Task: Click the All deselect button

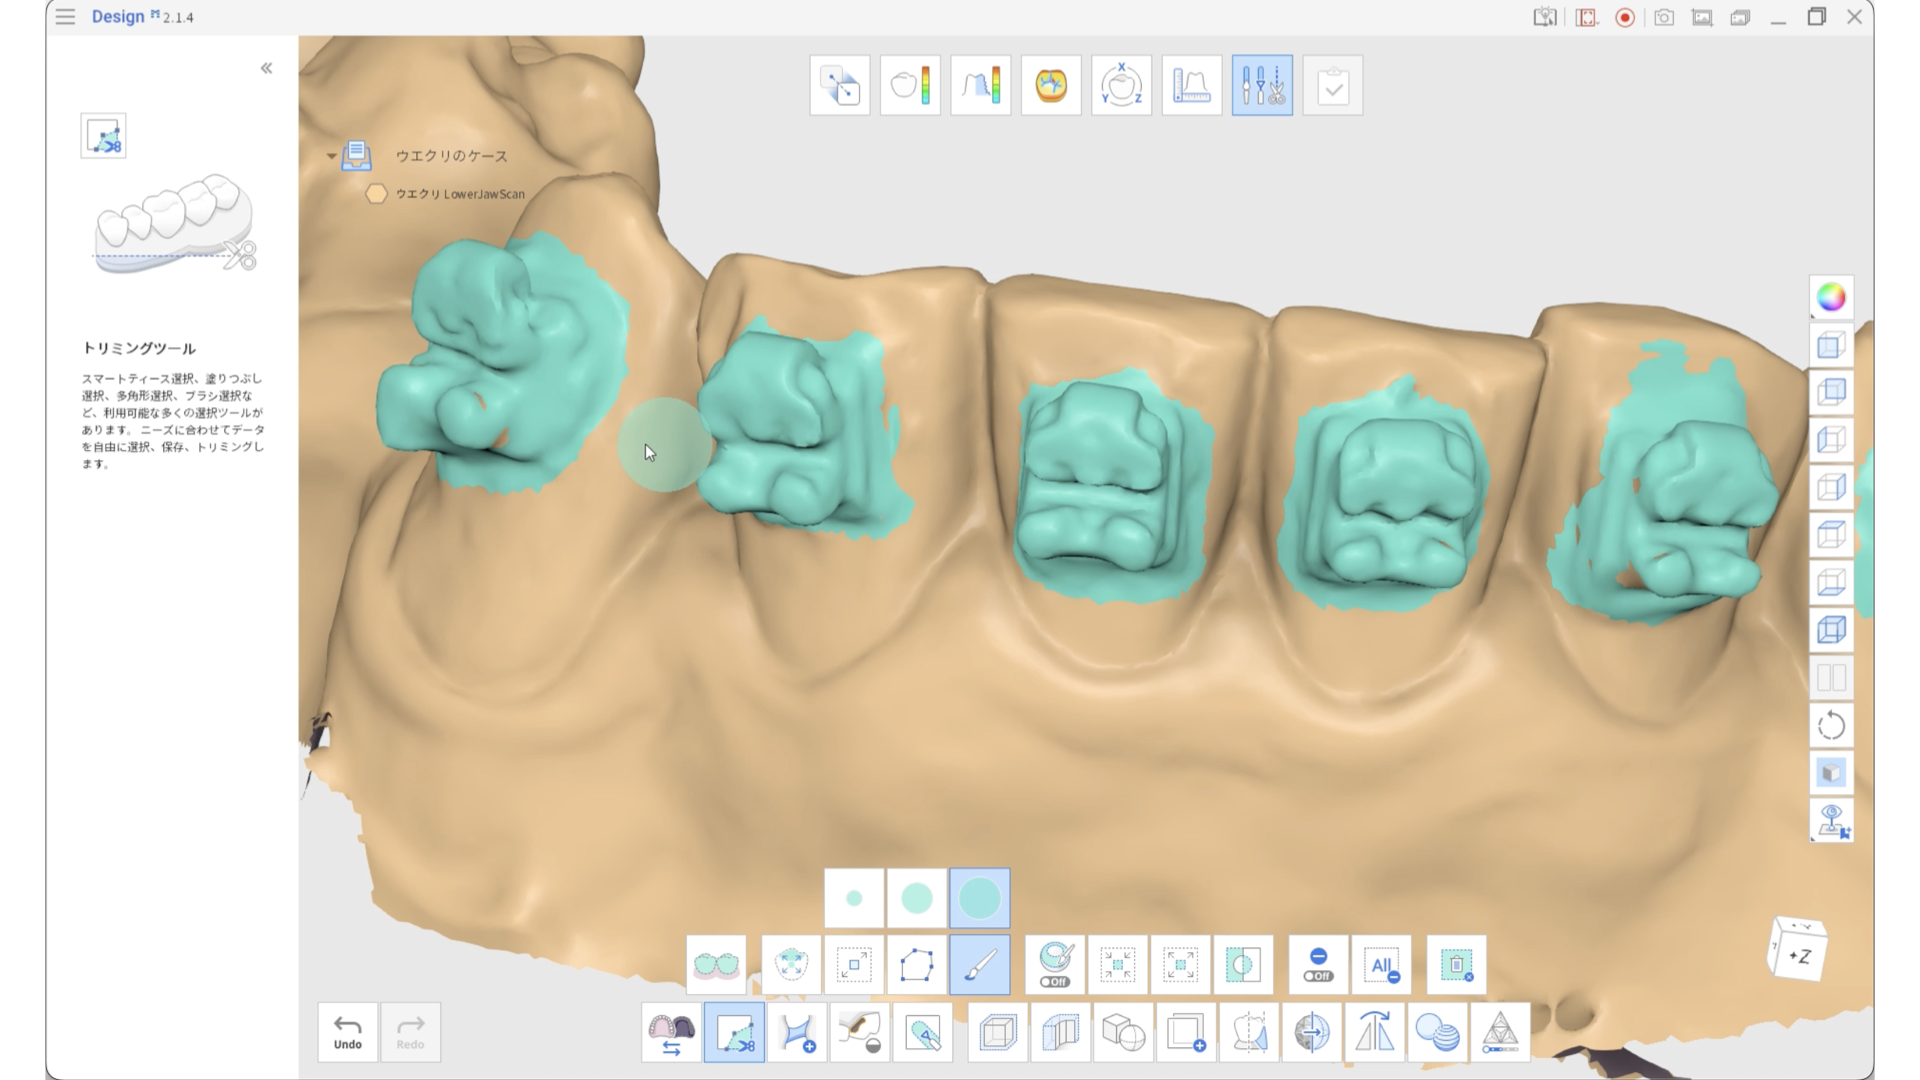Action: (x=1381, y=964)
